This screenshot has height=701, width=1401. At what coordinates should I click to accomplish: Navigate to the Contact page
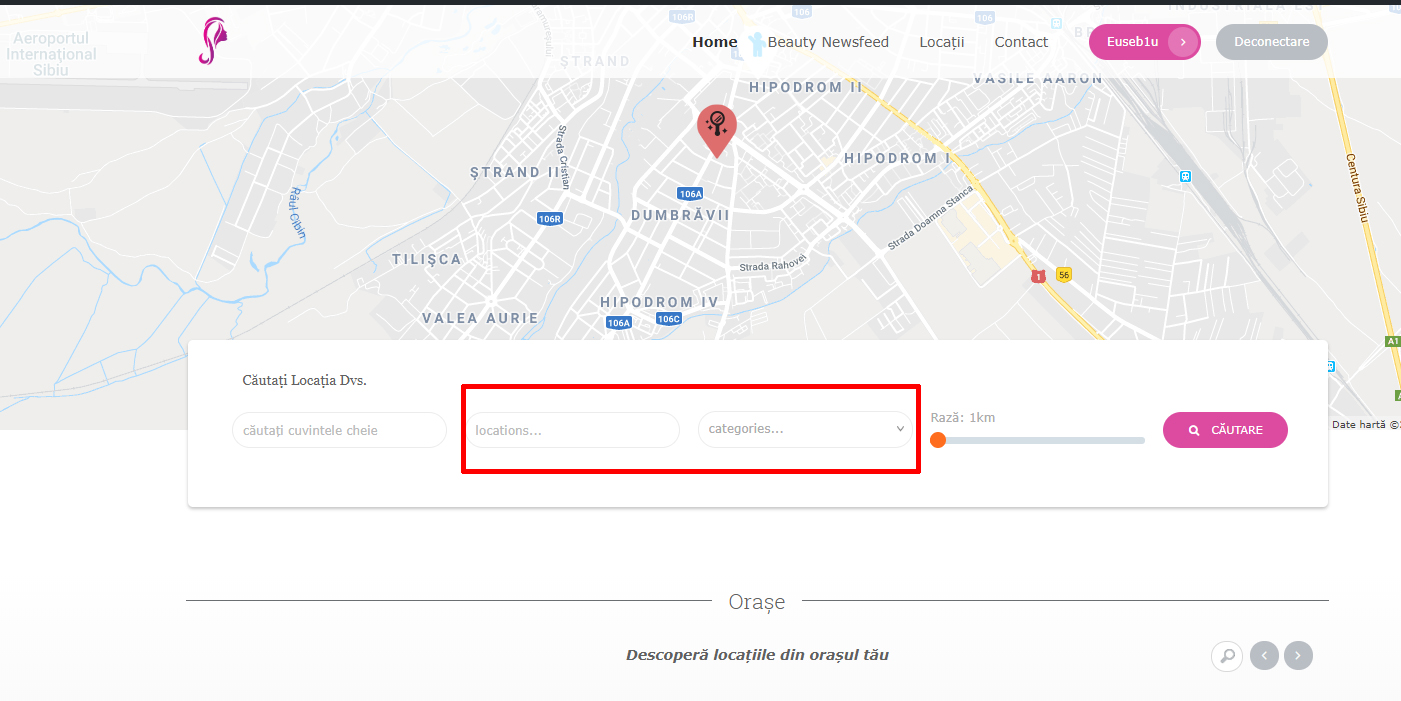[1021, 42]
